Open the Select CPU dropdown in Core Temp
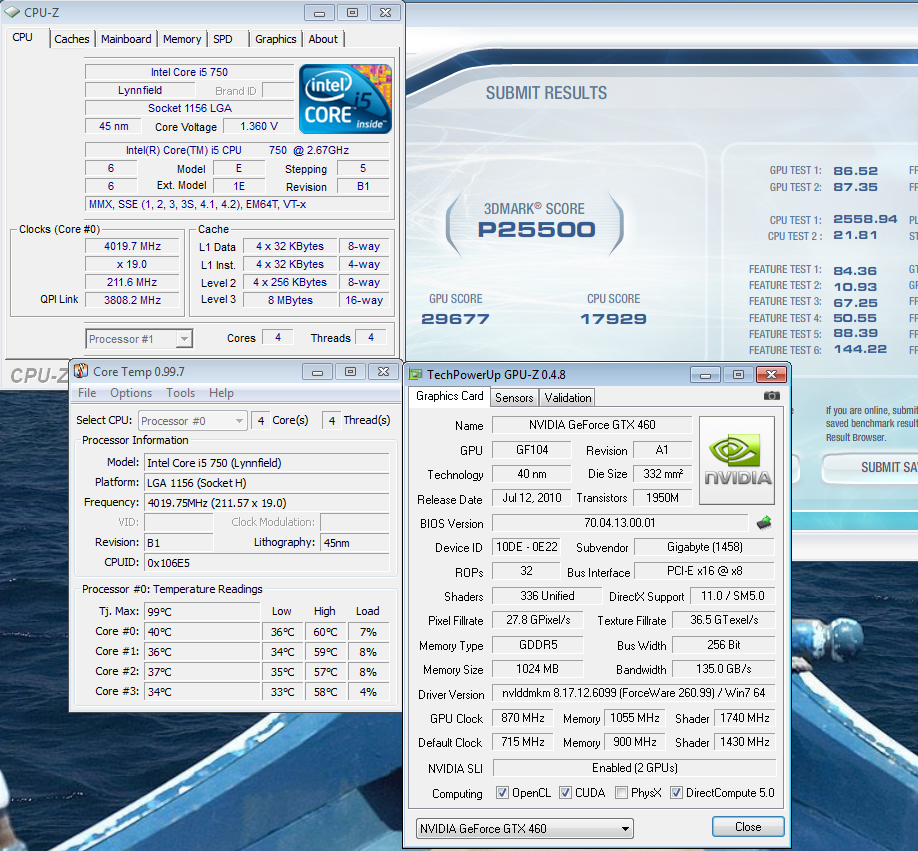 coord(193,421)
